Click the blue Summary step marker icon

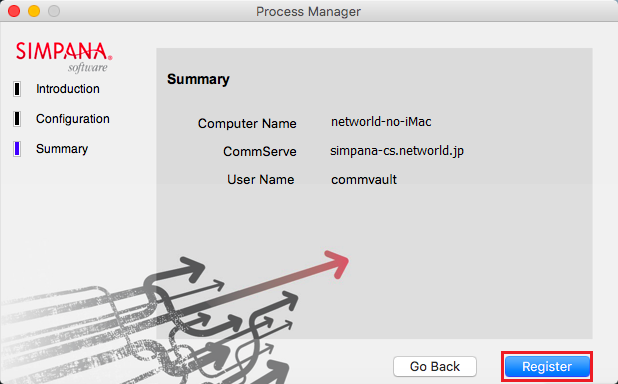click(17, 149)
